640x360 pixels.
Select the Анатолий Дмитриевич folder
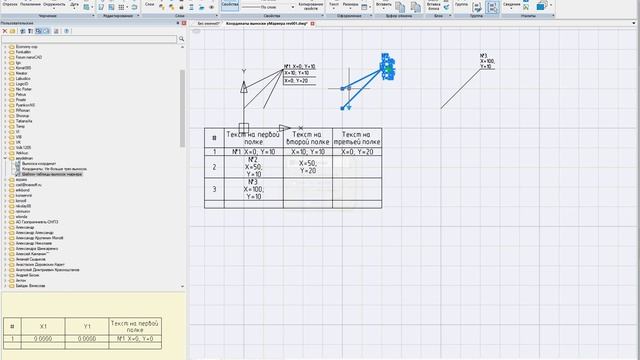tap(47, 270)
